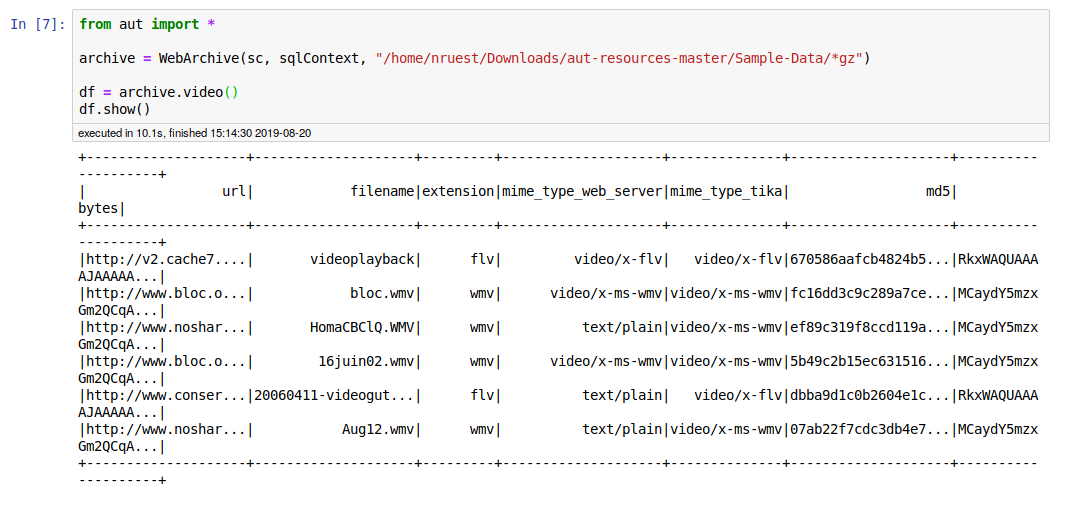Click the 'Aug12.wmv' filename cell
This screenshot has height=514, width=1065.
point(378,429)
